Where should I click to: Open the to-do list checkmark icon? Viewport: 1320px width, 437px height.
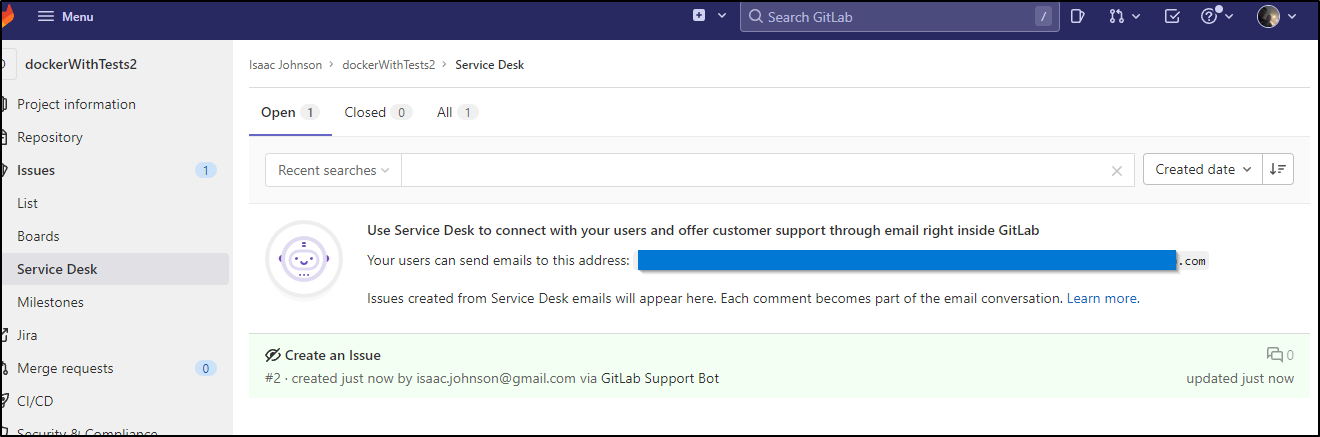(1173, 16)
